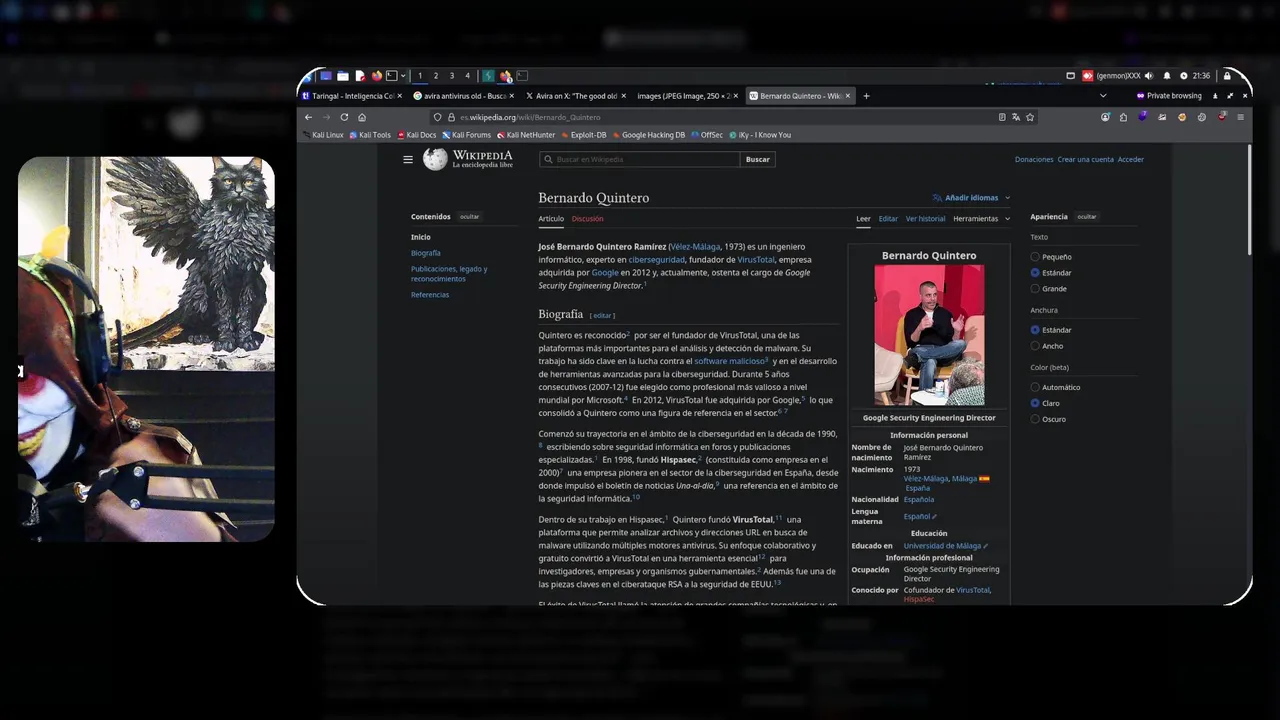Click the page vertical scrollbar
The image size is (1280, 720).
[1248, 200]
